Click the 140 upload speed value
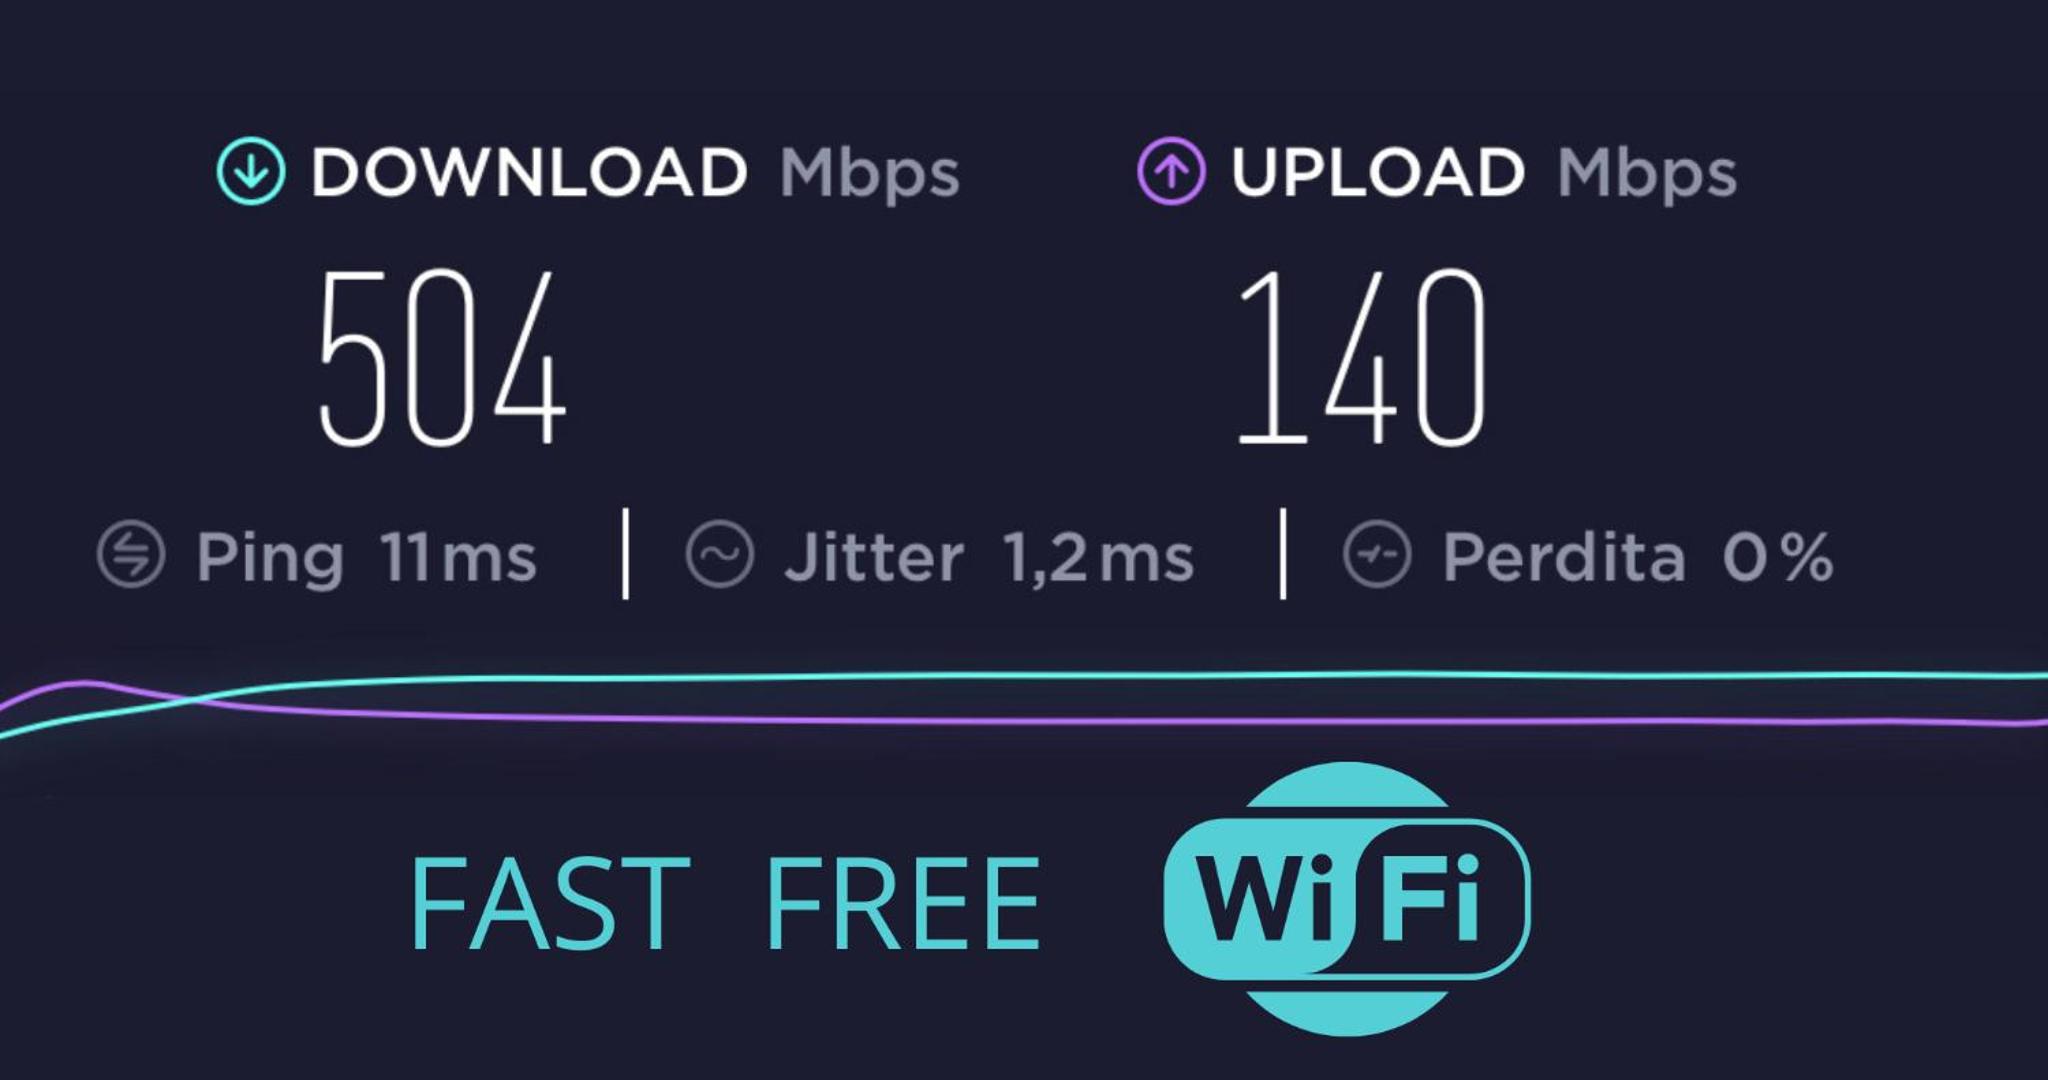 click(1362, 357)
